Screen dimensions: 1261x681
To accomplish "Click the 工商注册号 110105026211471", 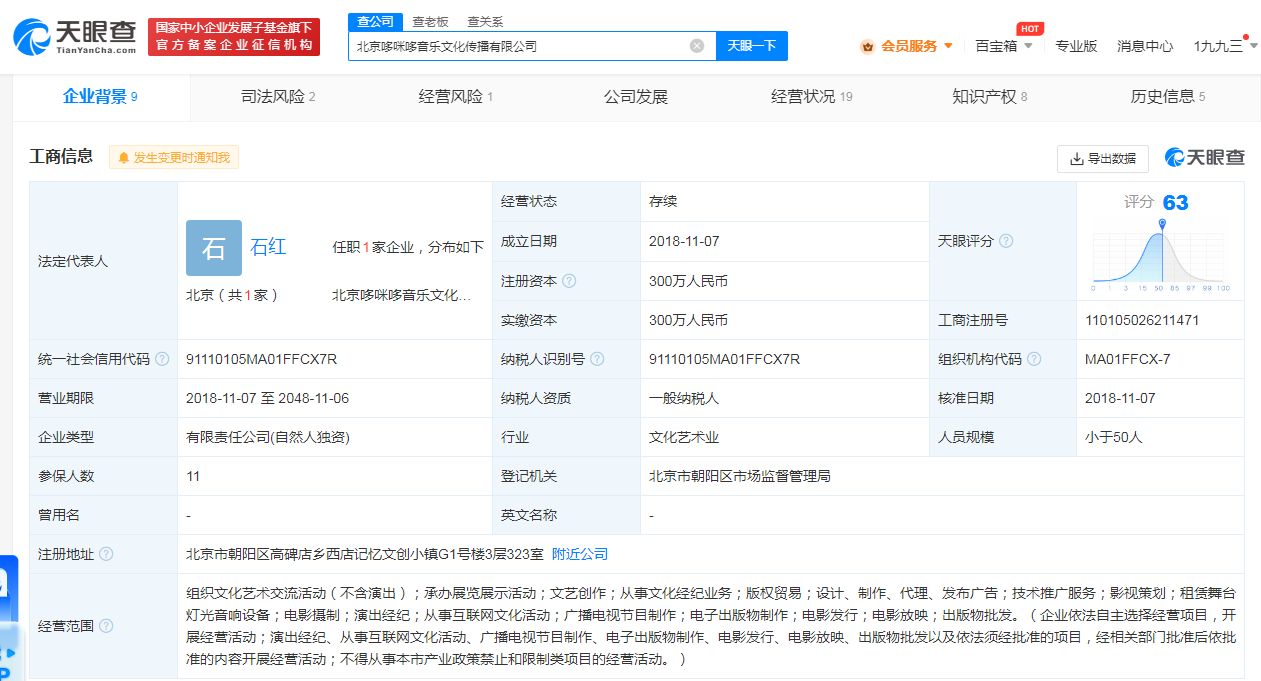I will coord(1142,320).
